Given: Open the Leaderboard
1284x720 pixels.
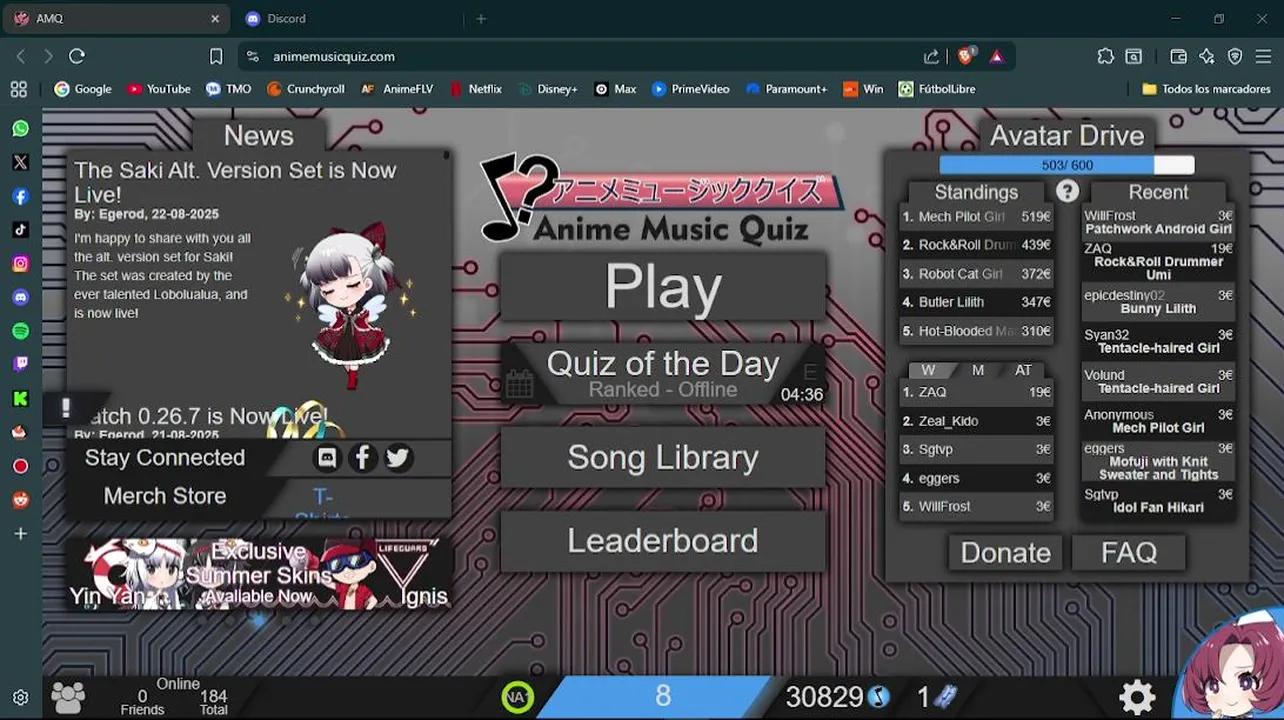Looking at the screenshot, I should pos(663,541).
